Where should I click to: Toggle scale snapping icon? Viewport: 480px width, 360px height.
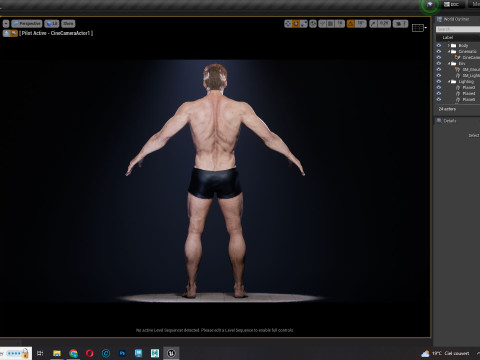pyautogui.click(x=373, y=24)
